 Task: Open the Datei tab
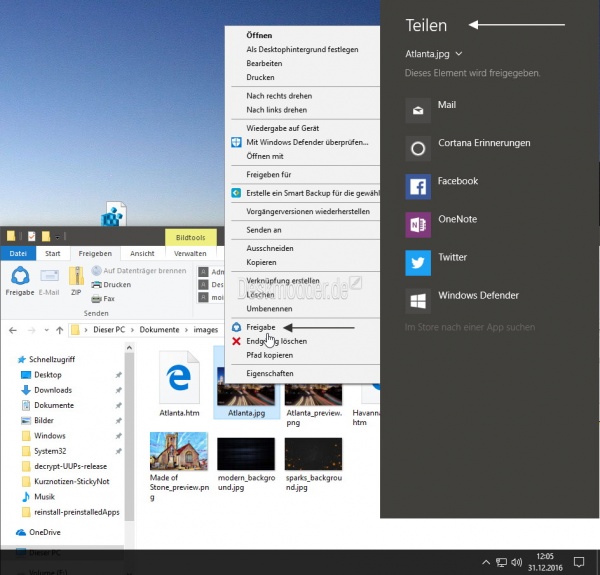coord(18,254)
